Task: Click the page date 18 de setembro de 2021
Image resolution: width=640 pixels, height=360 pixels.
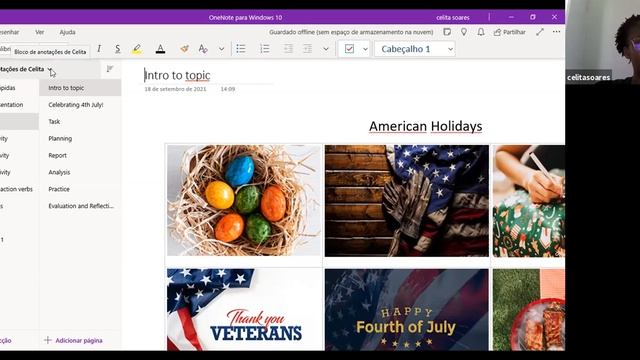Action: (175, 89)
